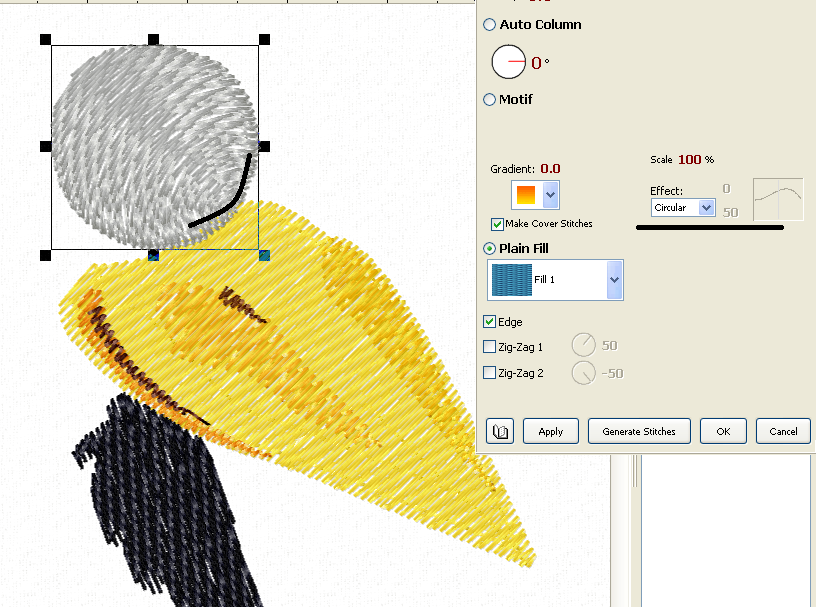Select the Motif radio option
The image size is (816, 607).
click(490, 99)
